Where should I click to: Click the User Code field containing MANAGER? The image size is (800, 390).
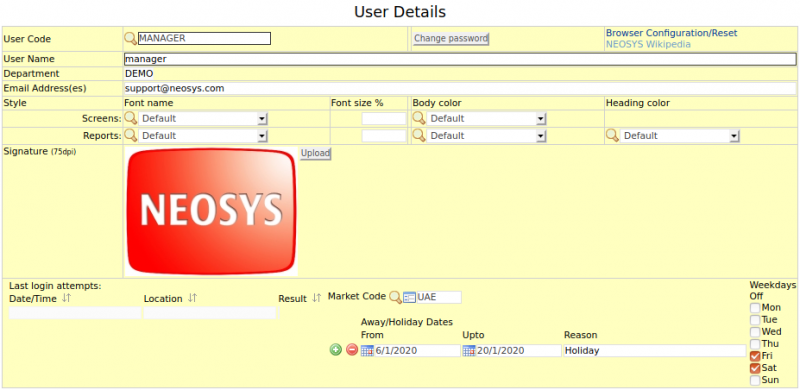pos(205,38)
